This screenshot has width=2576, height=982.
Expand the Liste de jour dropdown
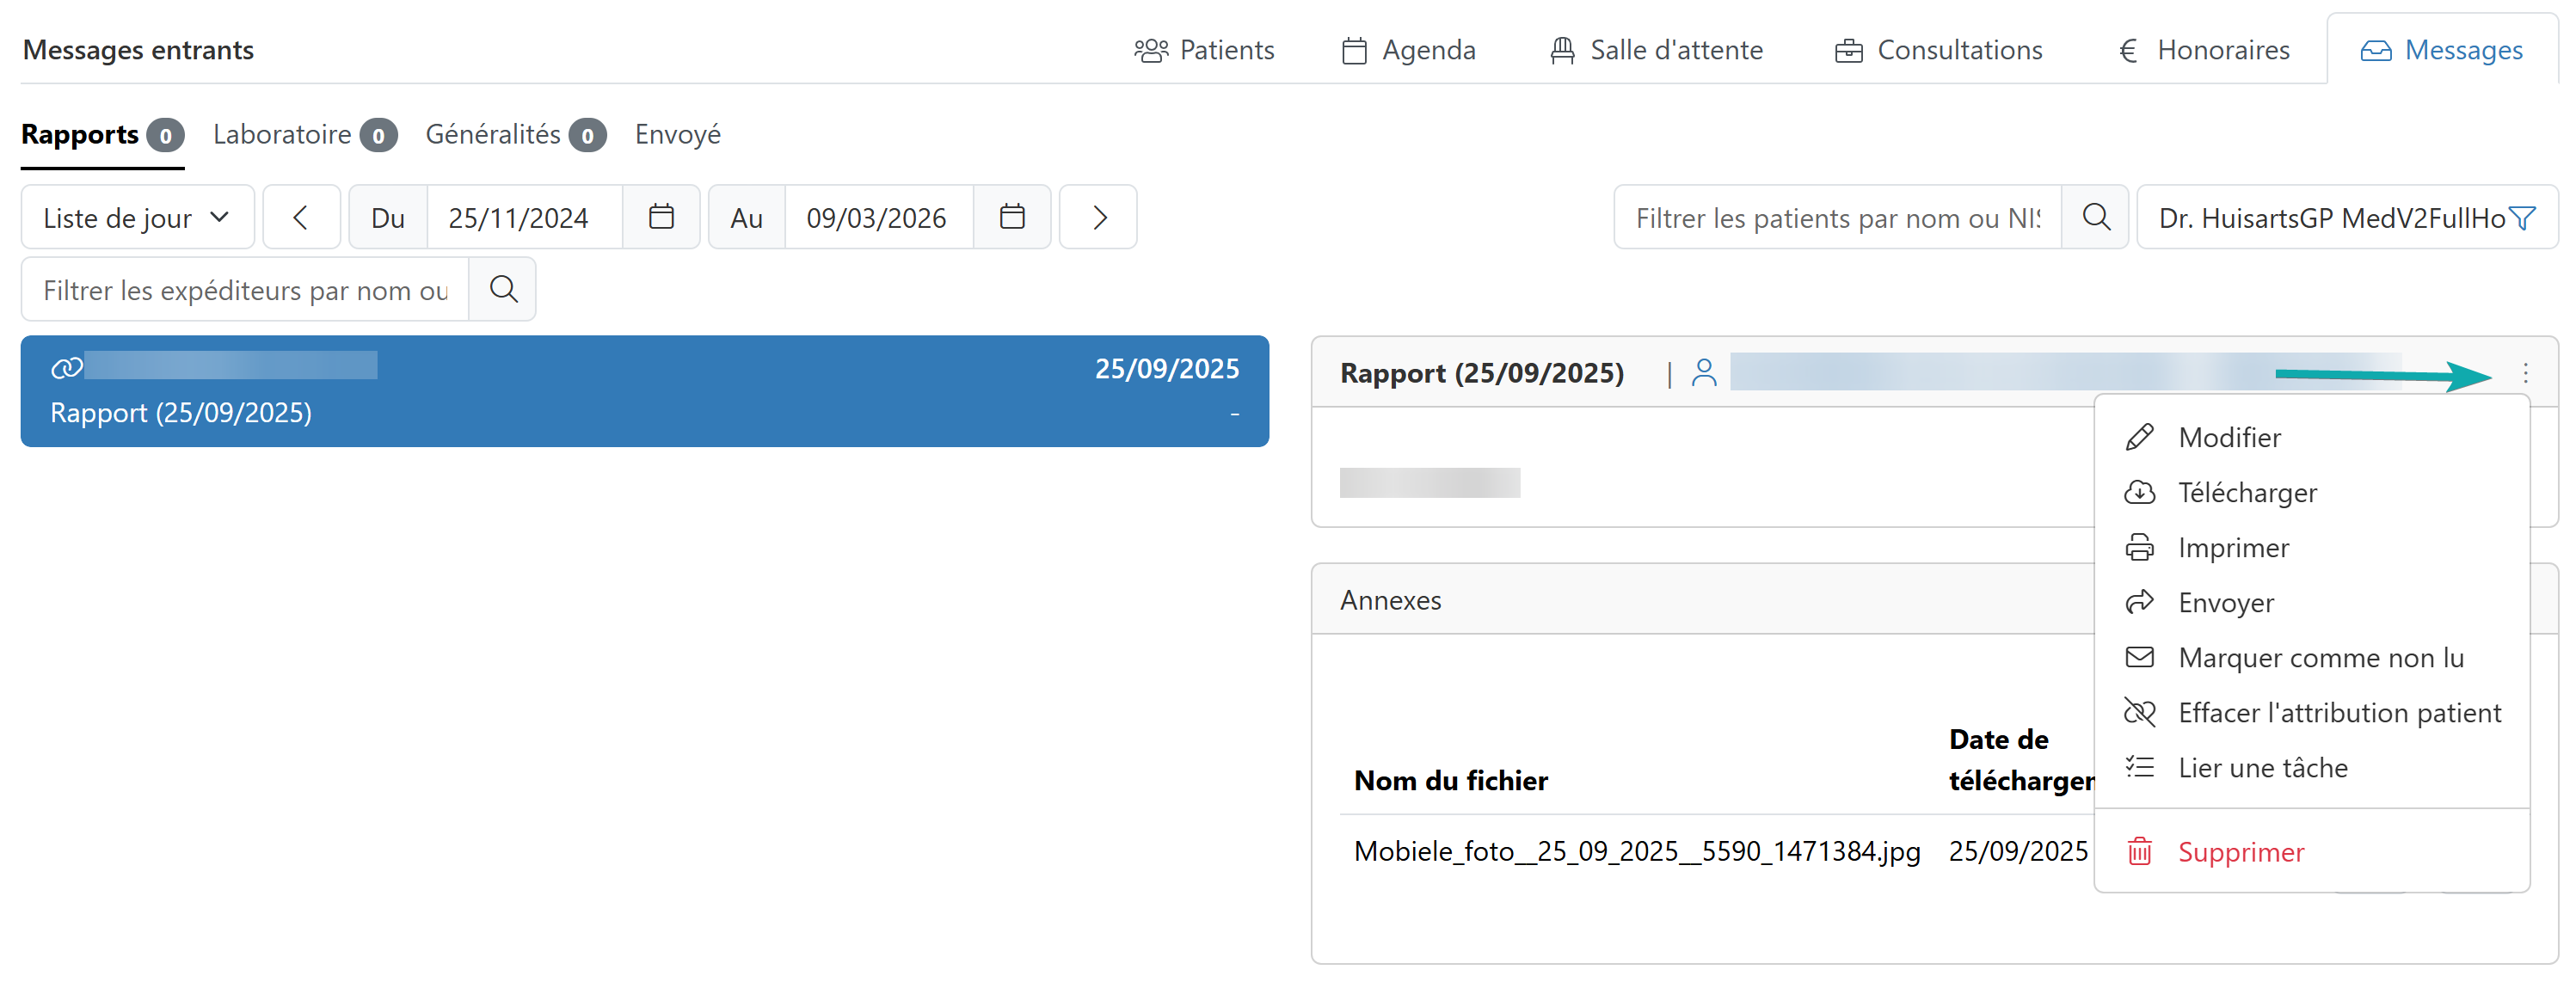click(137, 217)
